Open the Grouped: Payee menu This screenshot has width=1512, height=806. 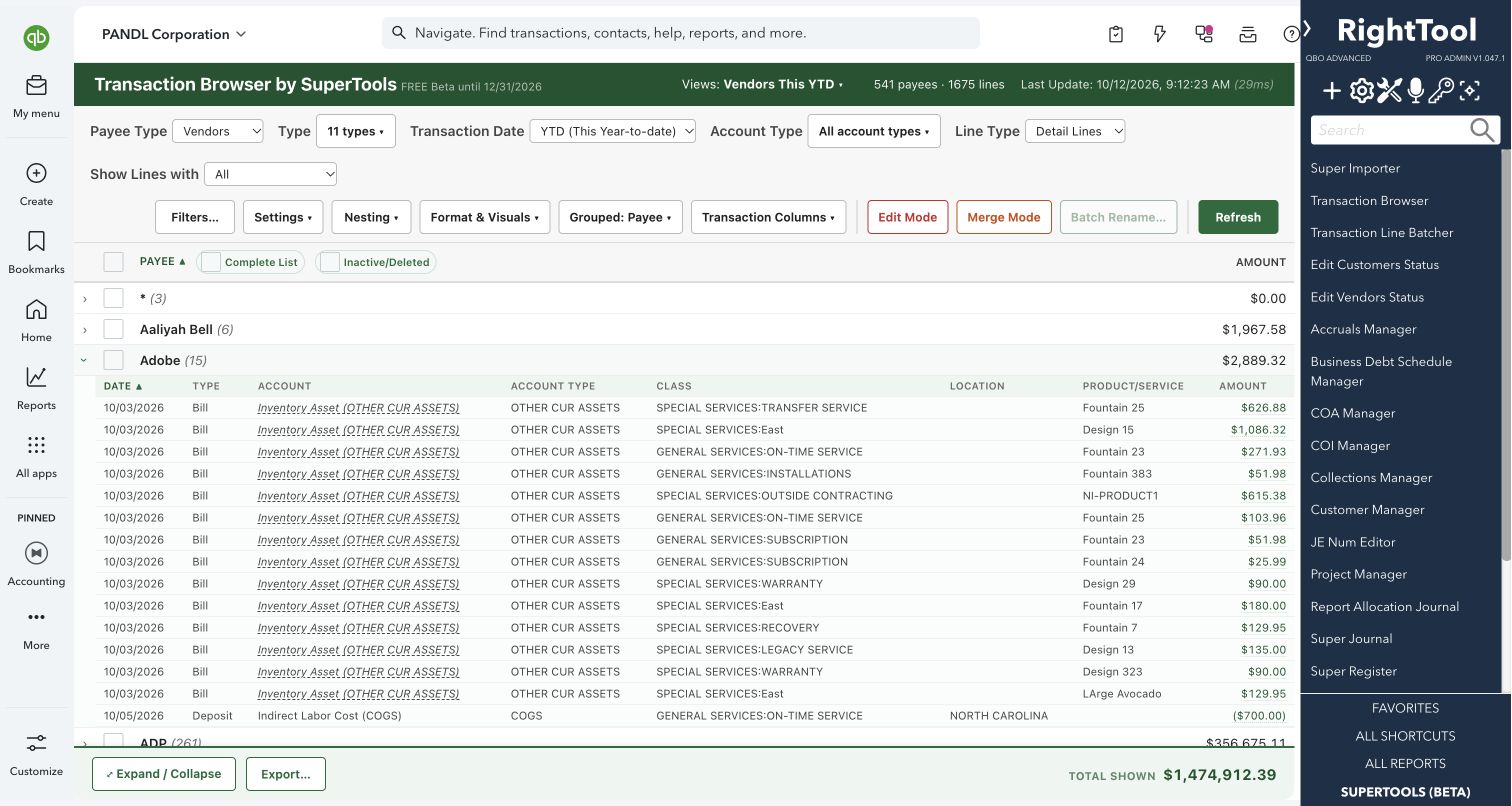[x=620, y=217]
